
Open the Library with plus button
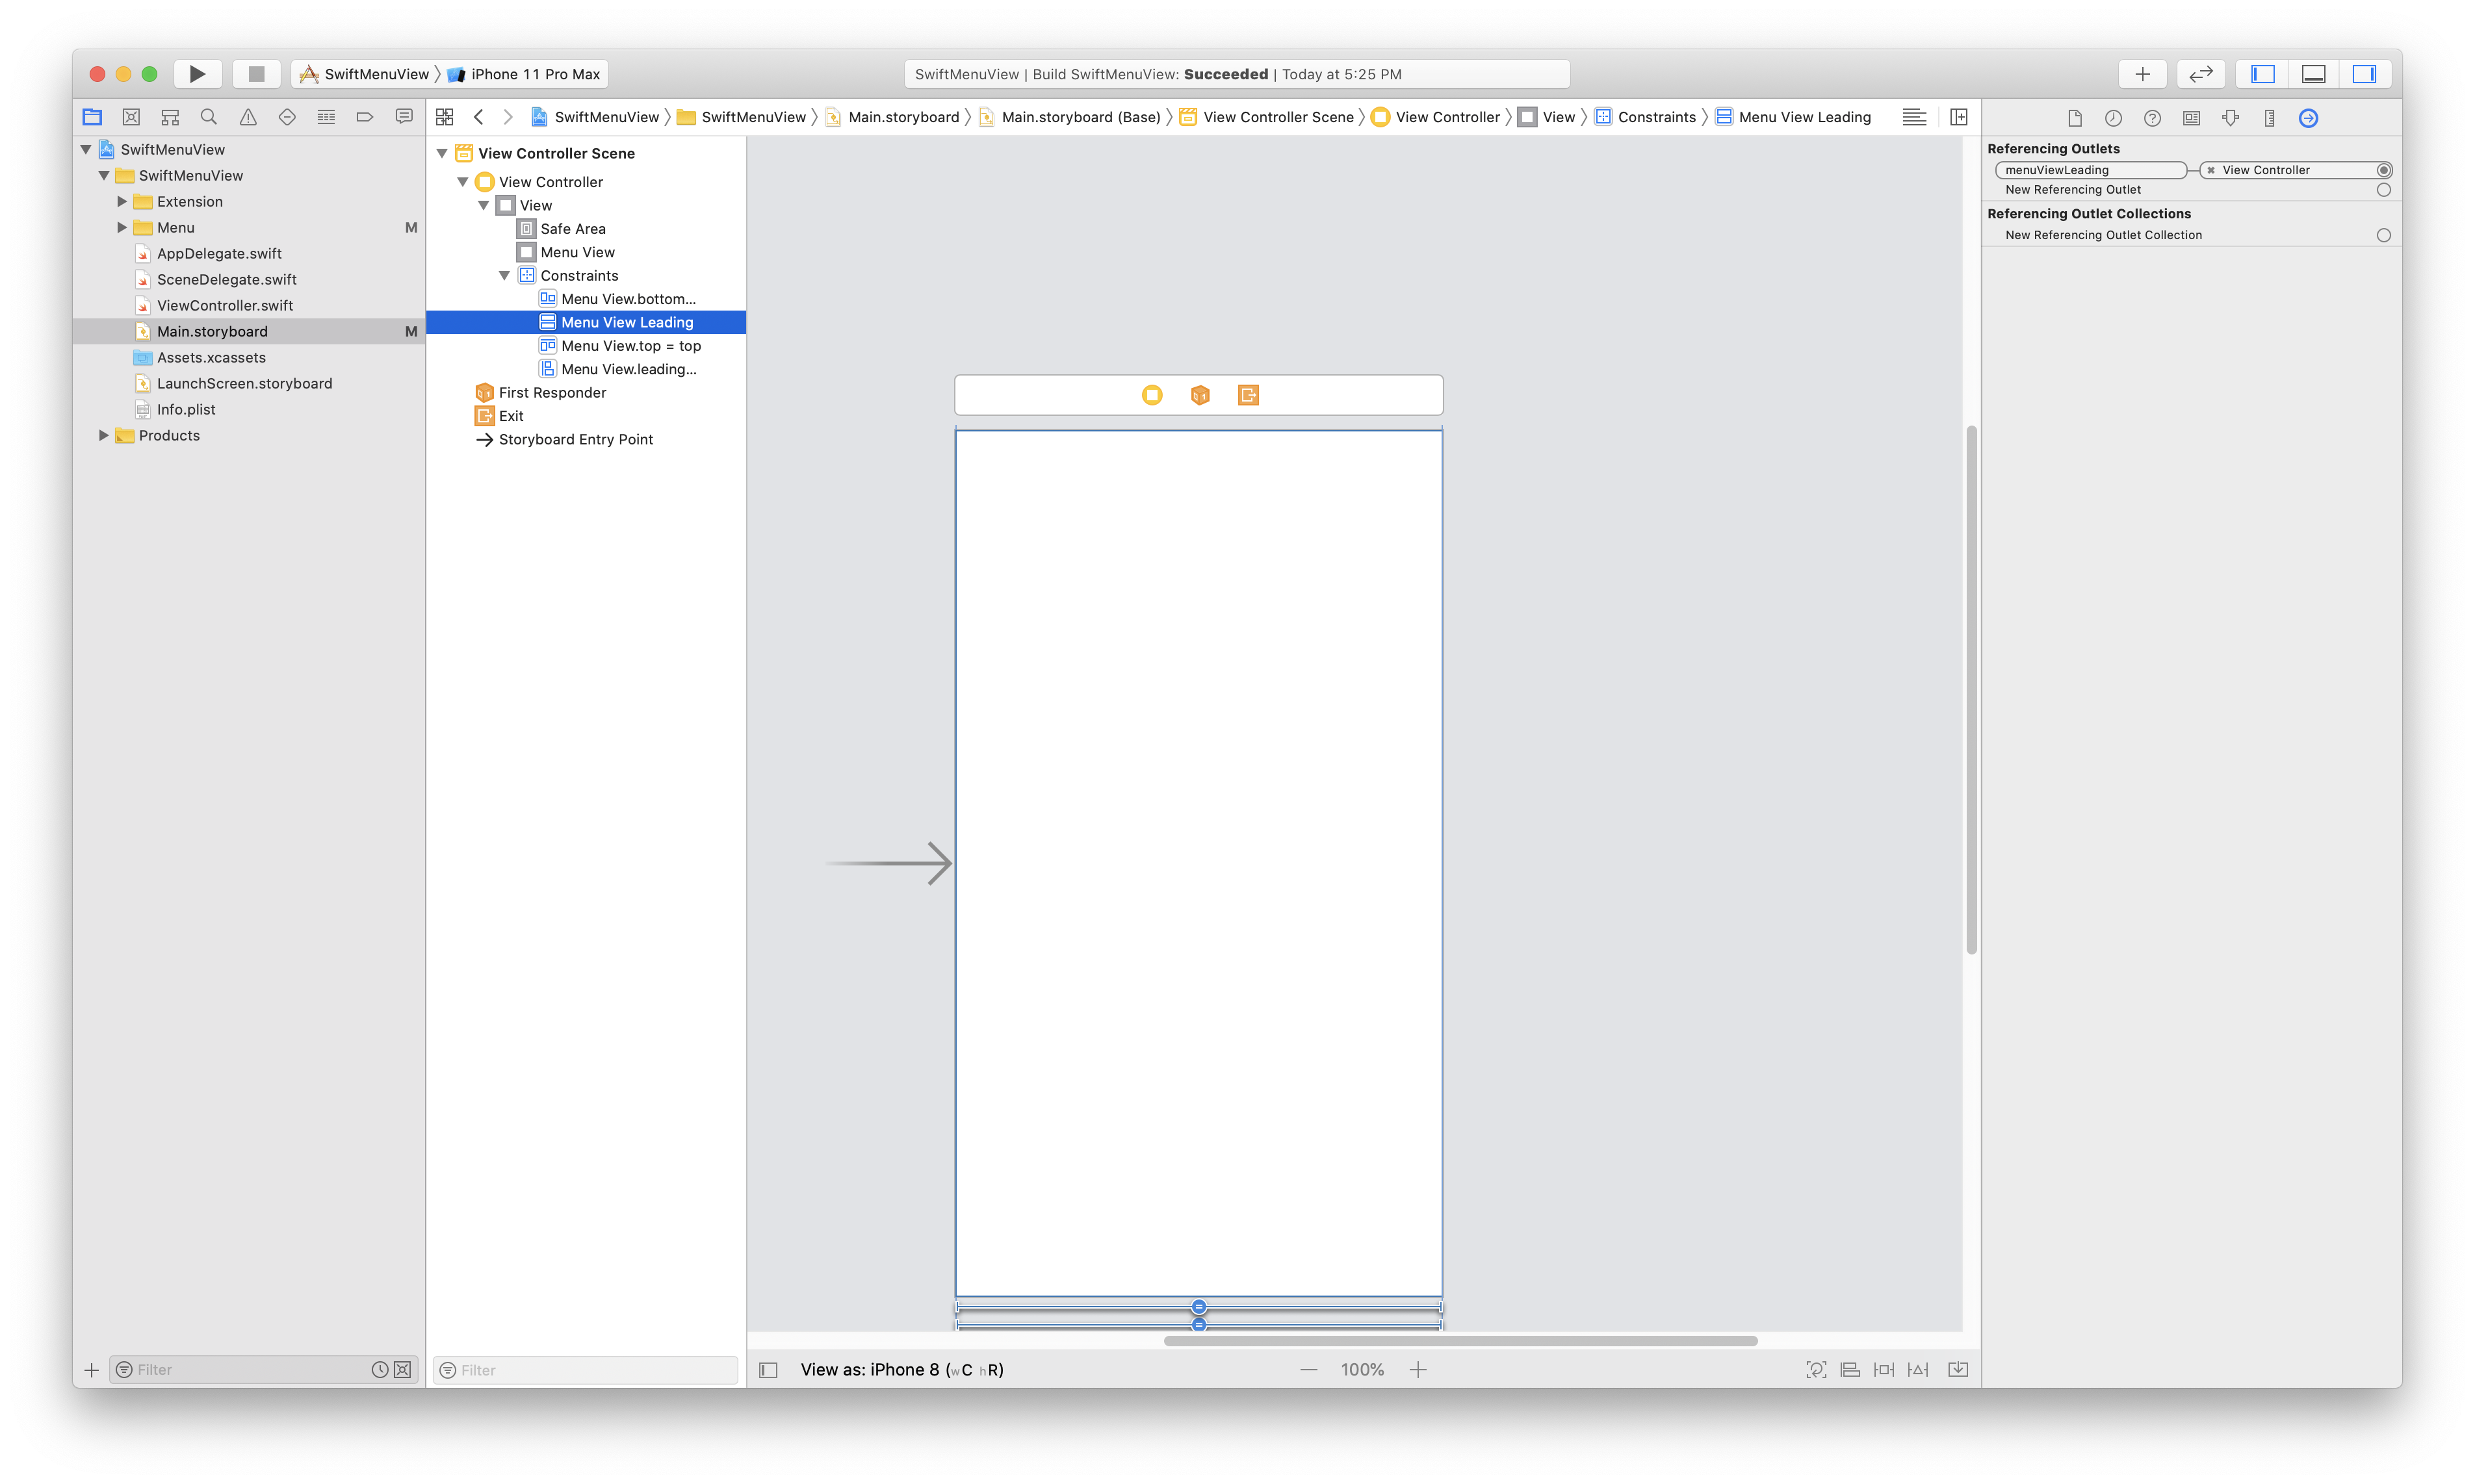click(x=2142, y=74)
